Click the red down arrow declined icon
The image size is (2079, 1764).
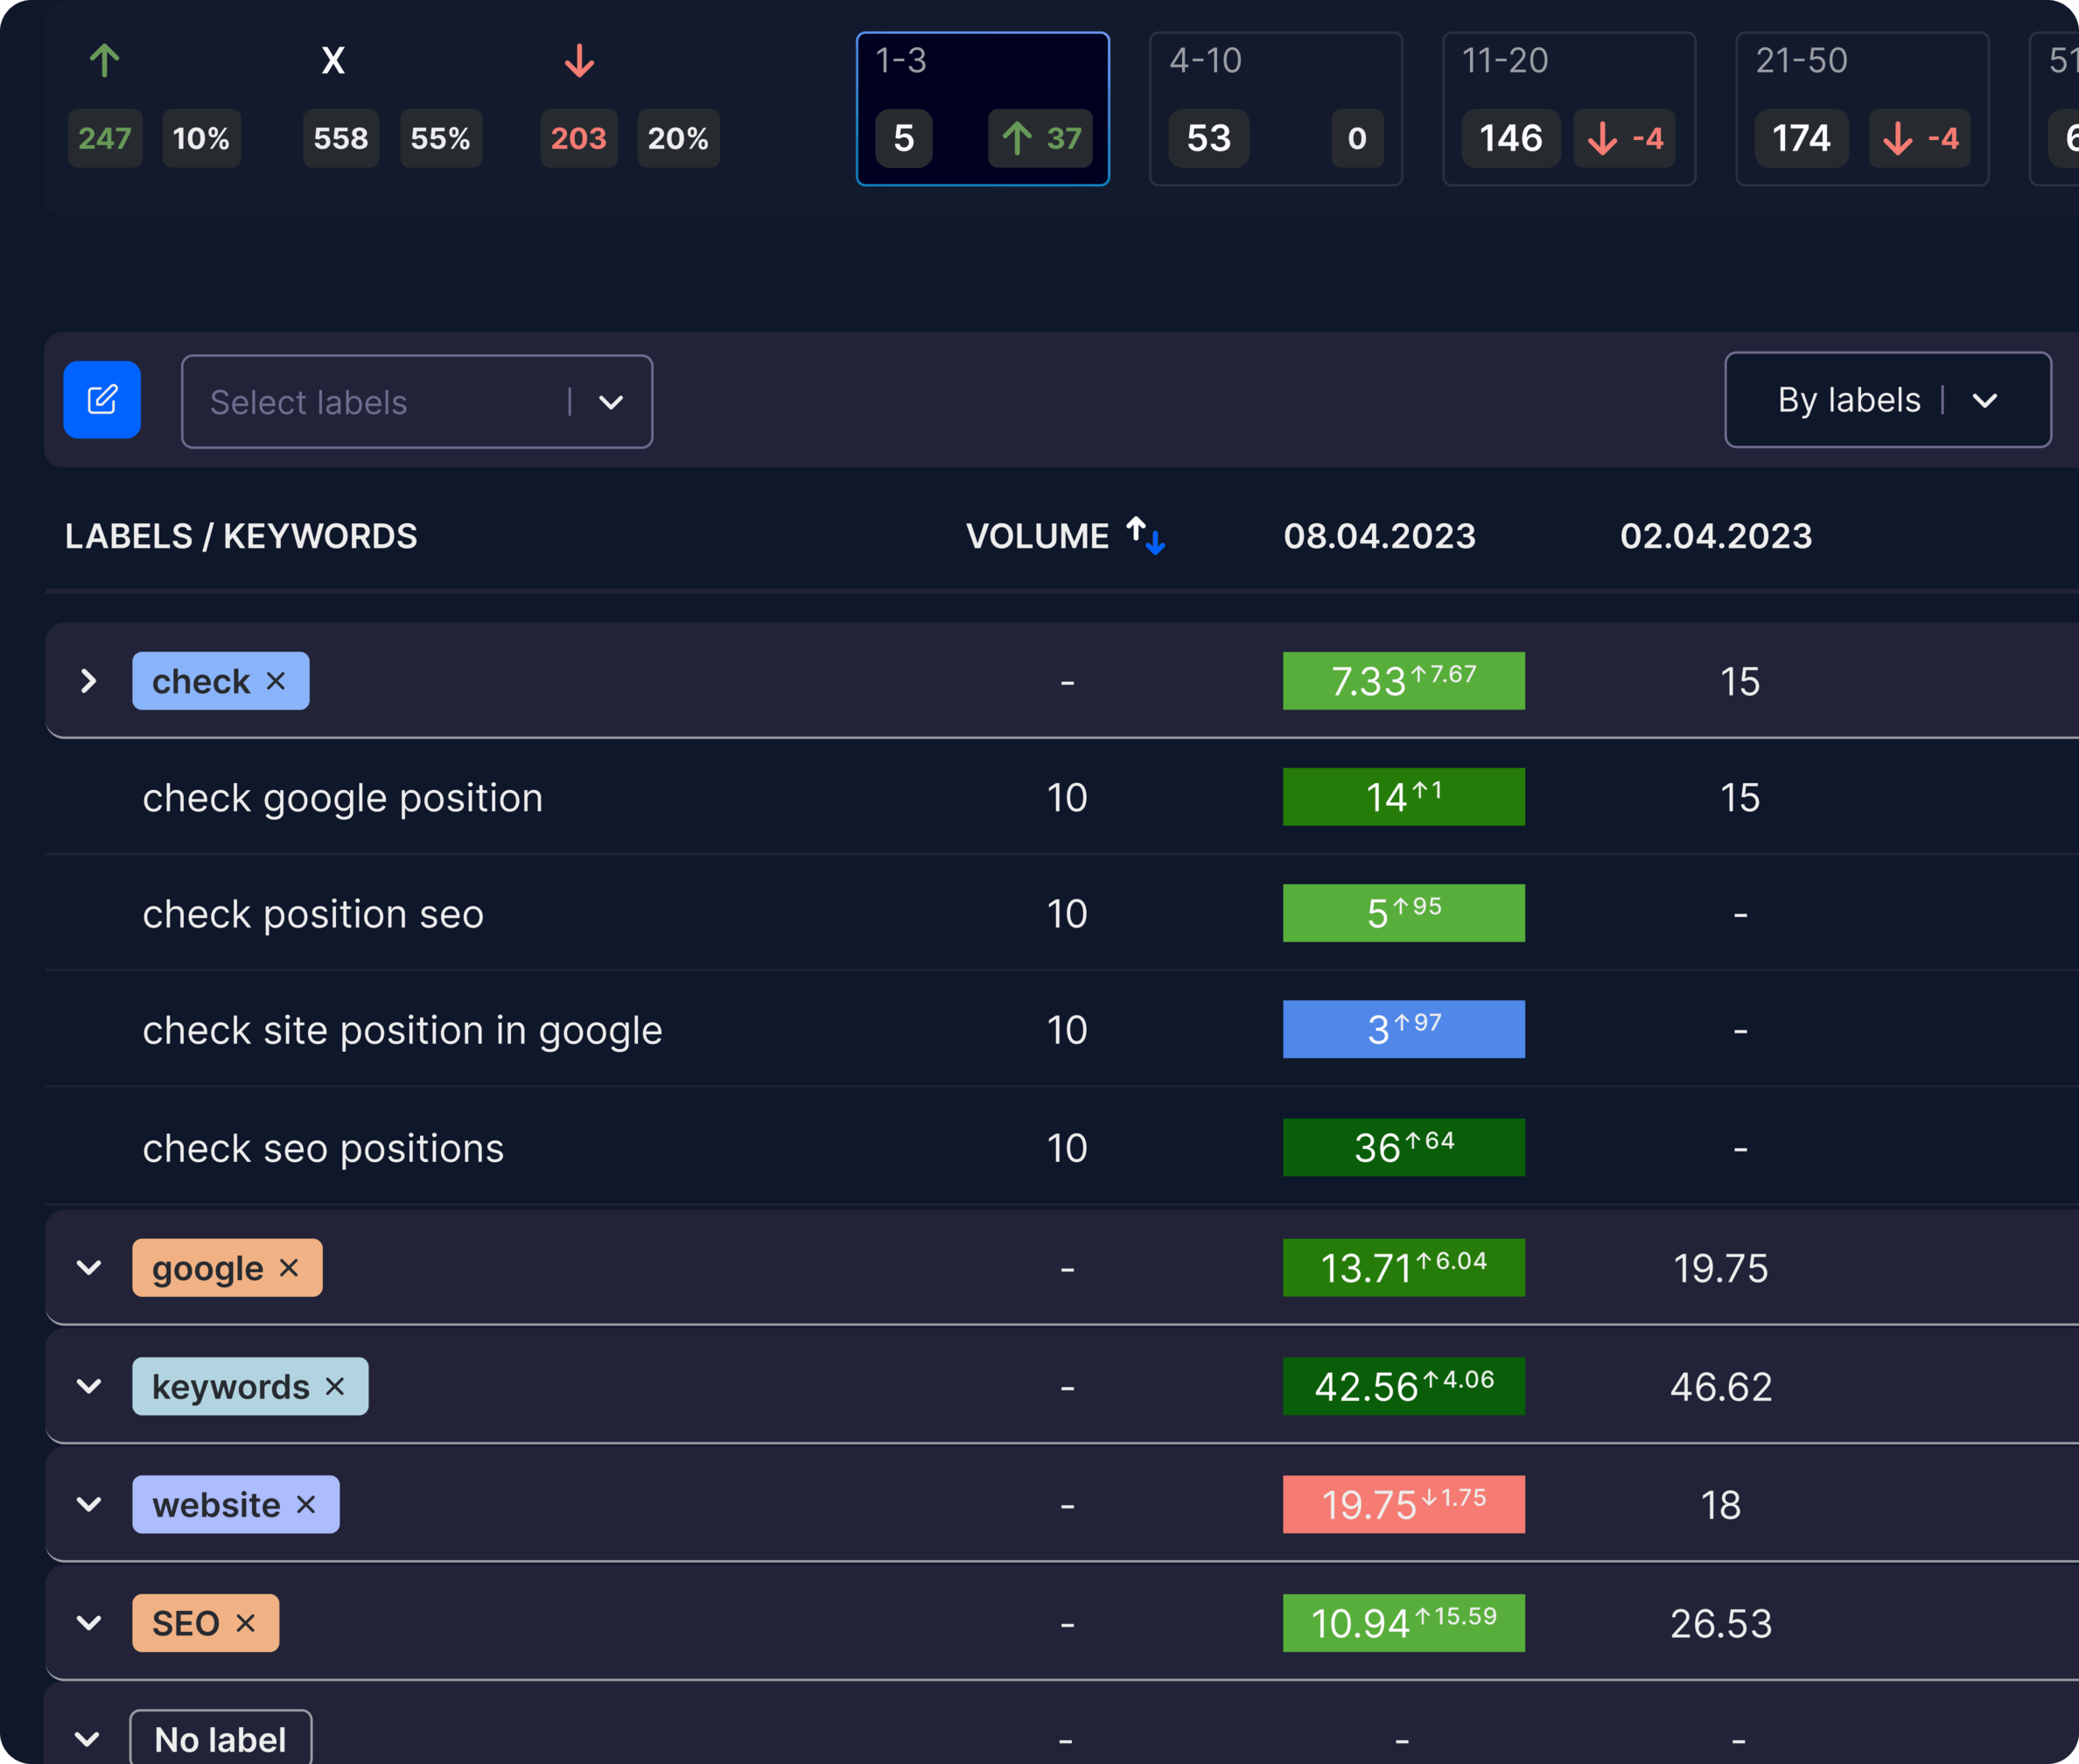[579, 61]
